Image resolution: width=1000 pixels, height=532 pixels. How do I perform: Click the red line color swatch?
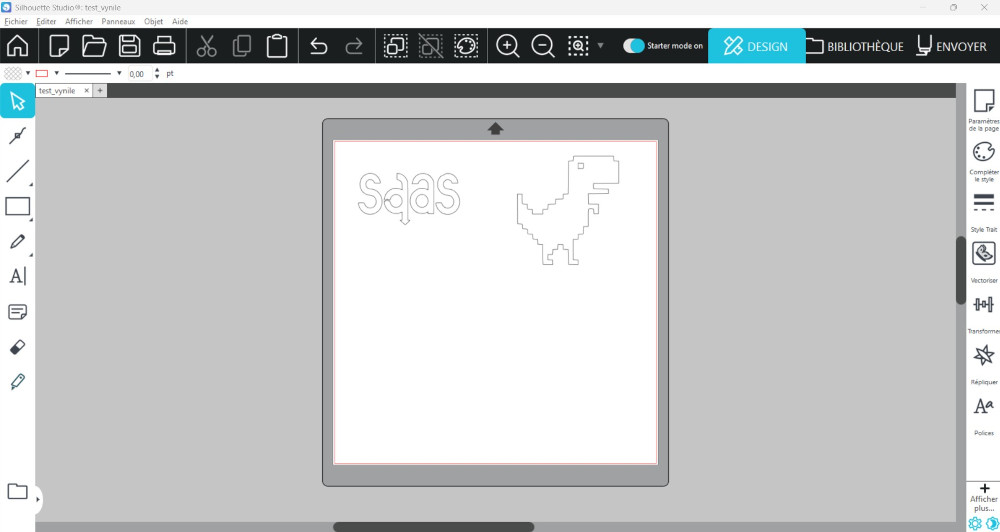coord(42,73)
